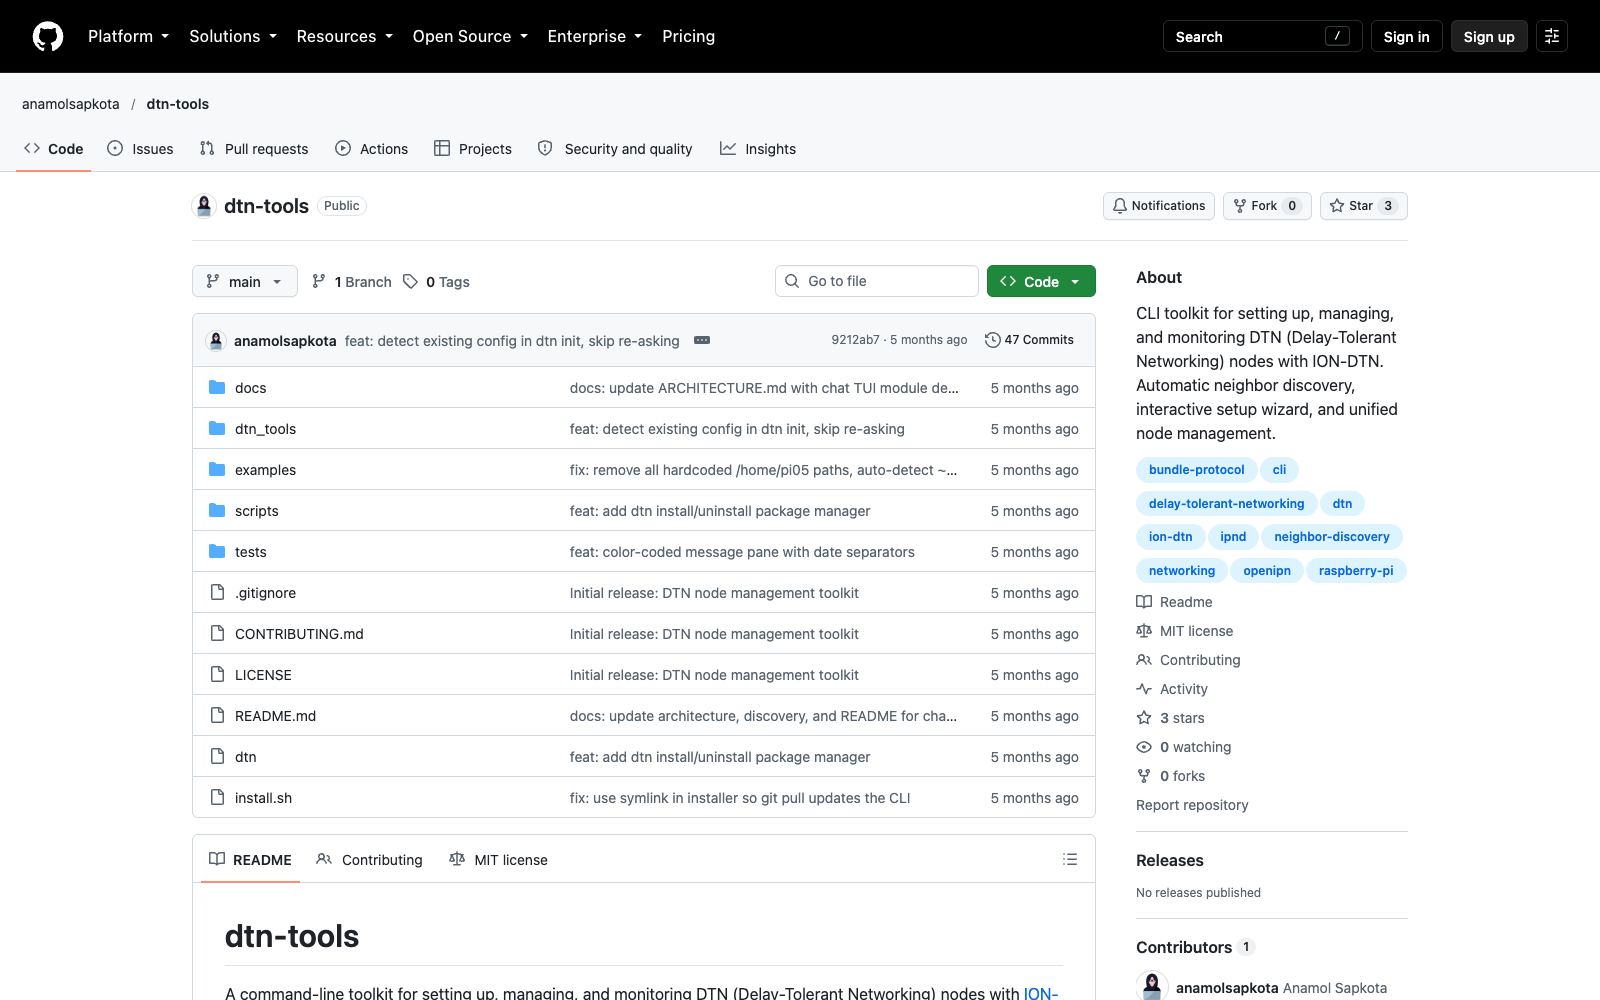
Task: Click the neighbor-discovery topic tag
Action: tap(1332, 536)
